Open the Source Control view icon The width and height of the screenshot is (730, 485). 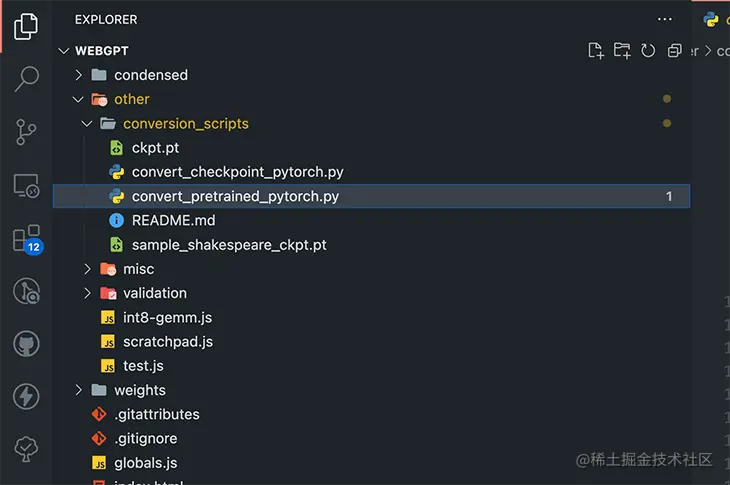[26, 132]
